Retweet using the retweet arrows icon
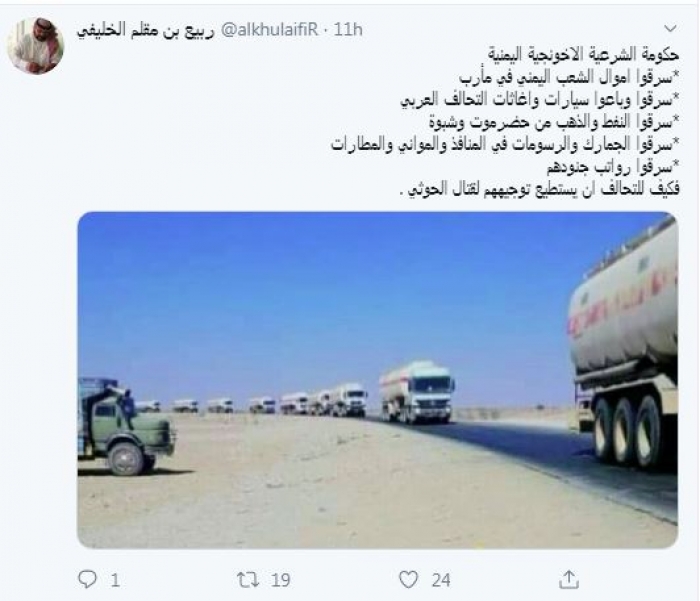This screenshot has width=700, height=601. (248, 580)
